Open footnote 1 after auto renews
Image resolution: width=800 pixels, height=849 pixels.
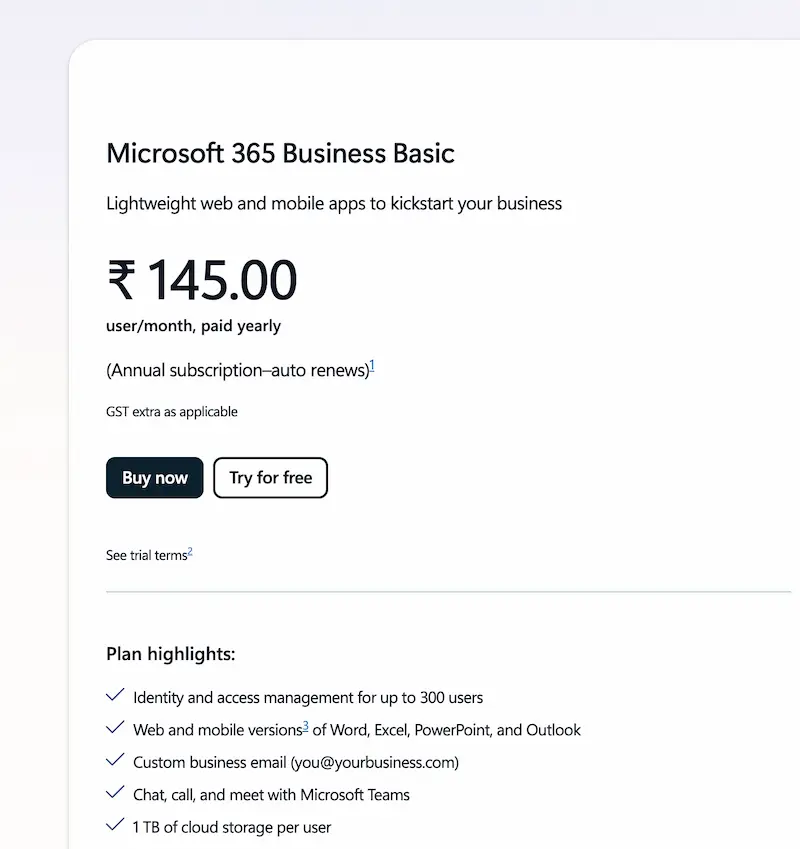[x=372, y=366]
